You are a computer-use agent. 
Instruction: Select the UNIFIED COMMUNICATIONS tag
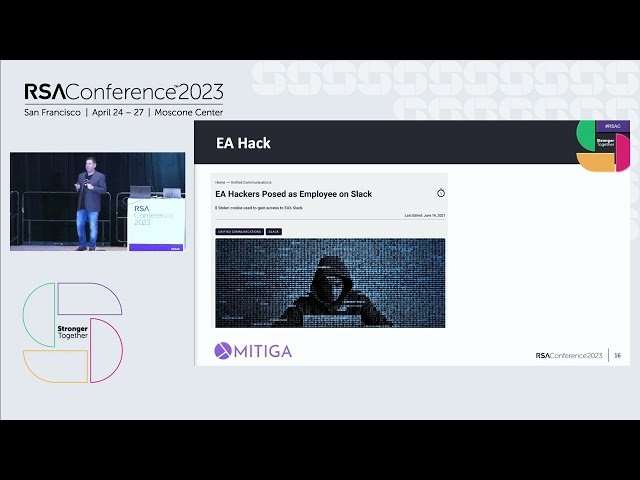point(240,231)
